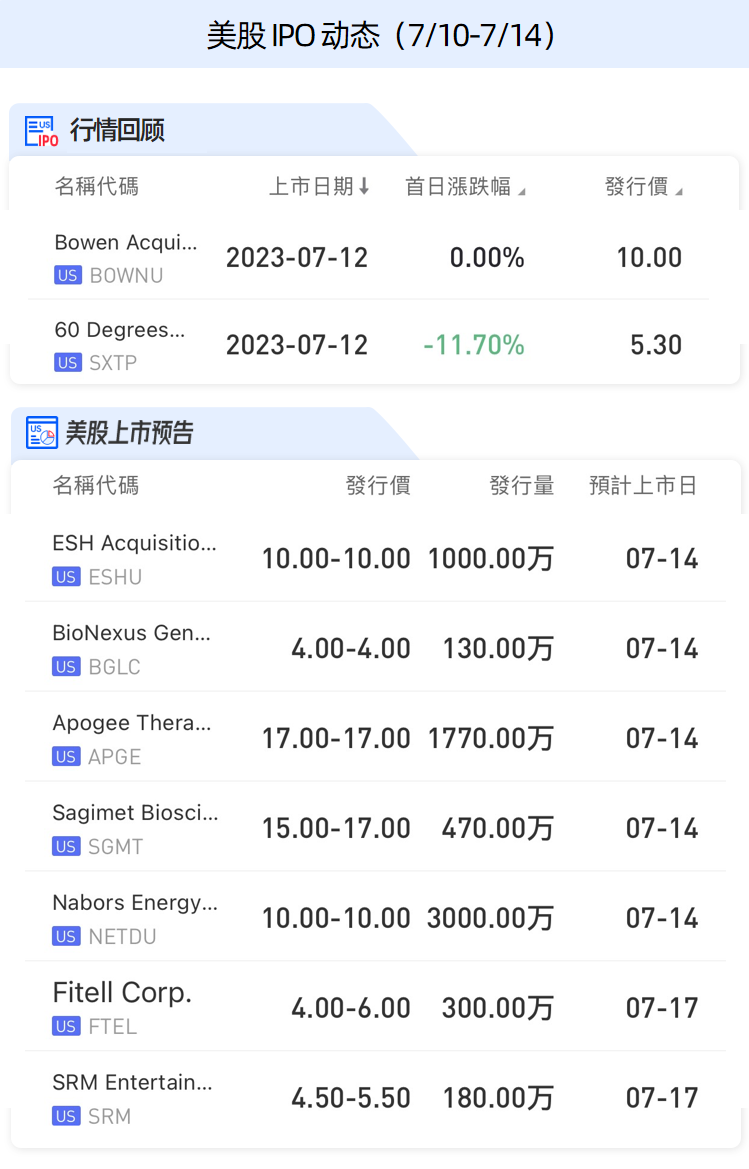Click the US IPO icon beside 行情回顾

click(42, 131)
